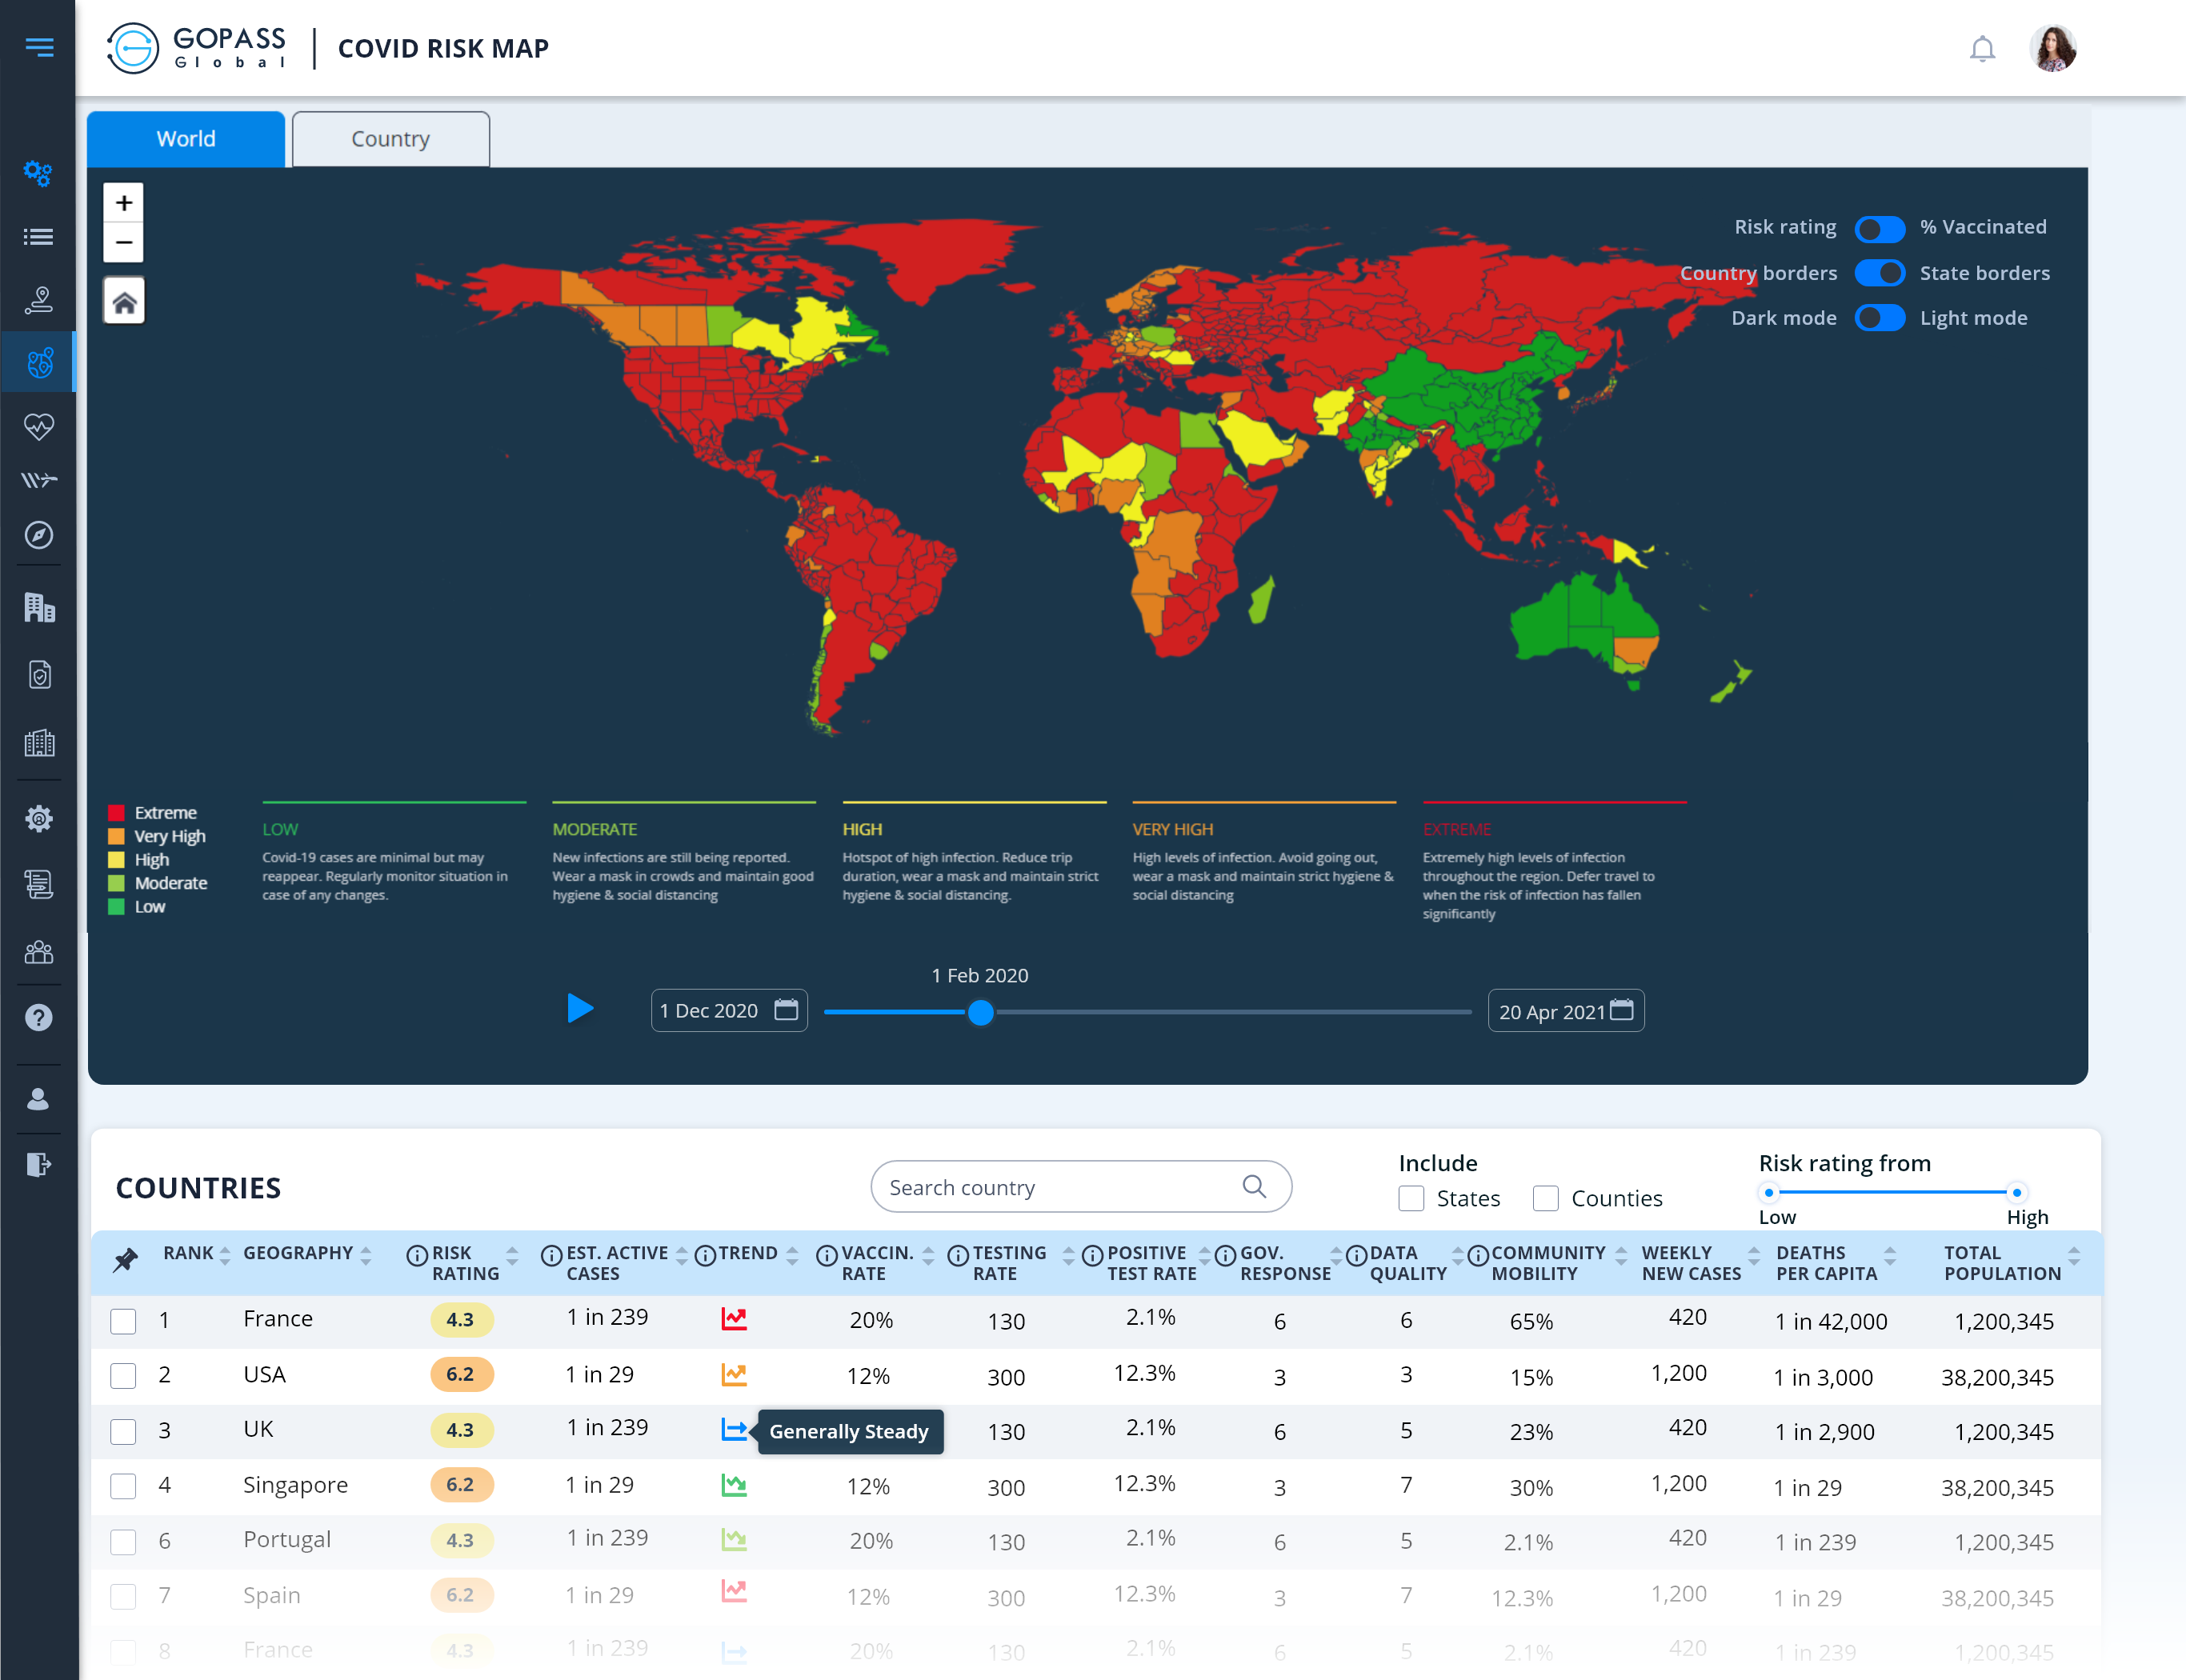The width and height of the screenshot is (2186, 1680).
Task: Select the World tab above the map
Action: pyautogui.click(x=186, y=138)
